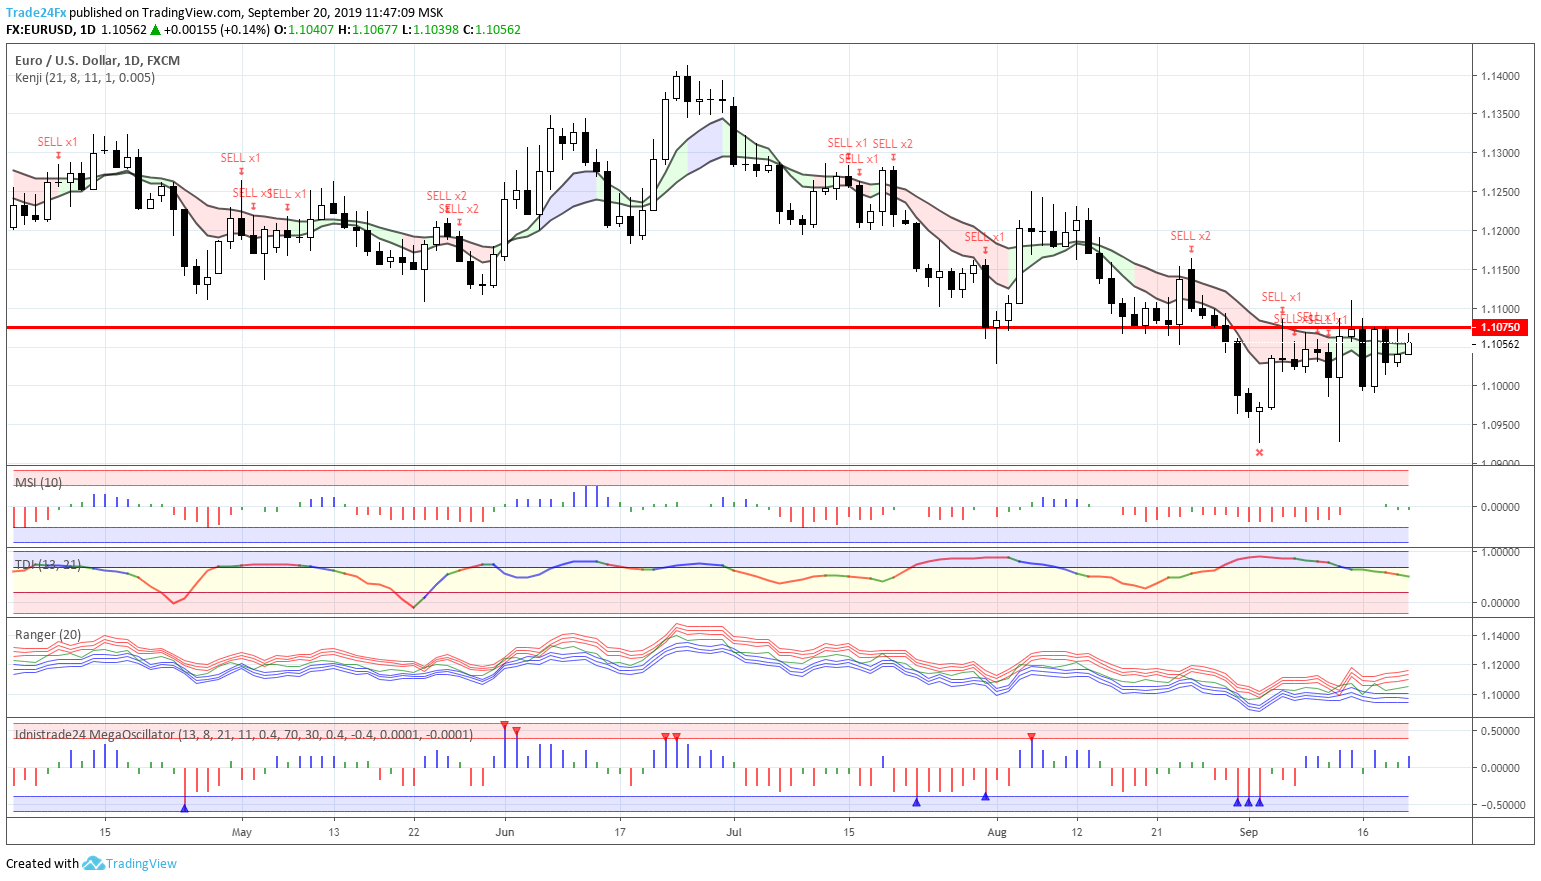Screen dimensions: 1541x881
Task: Click the red horizontal line on the chart
Action: [x=739, y=327]
